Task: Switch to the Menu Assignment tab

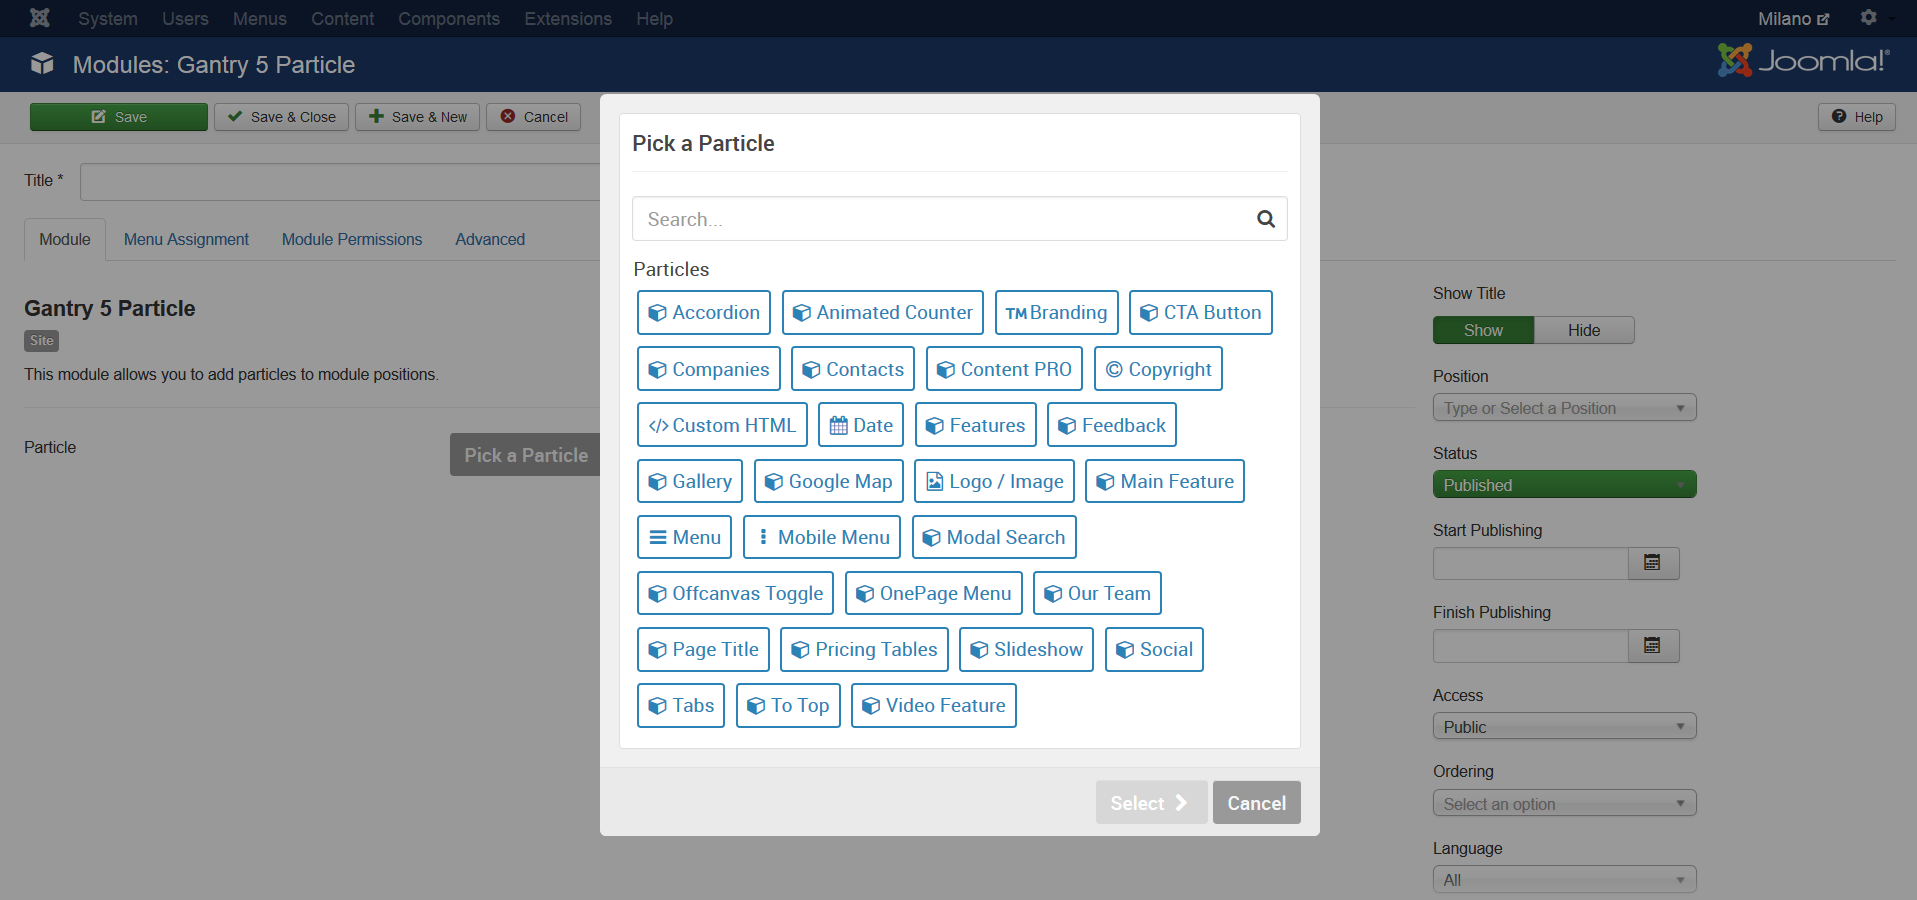Action: (186, 240)
